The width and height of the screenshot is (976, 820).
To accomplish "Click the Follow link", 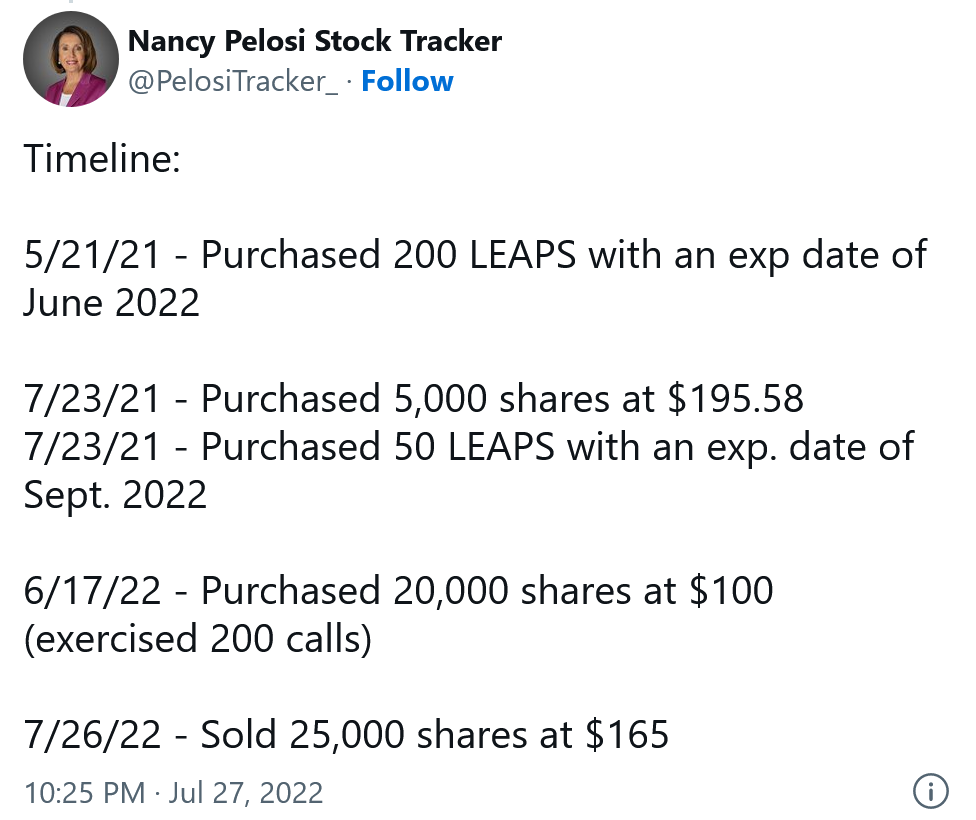I will (x=407, y=81).
